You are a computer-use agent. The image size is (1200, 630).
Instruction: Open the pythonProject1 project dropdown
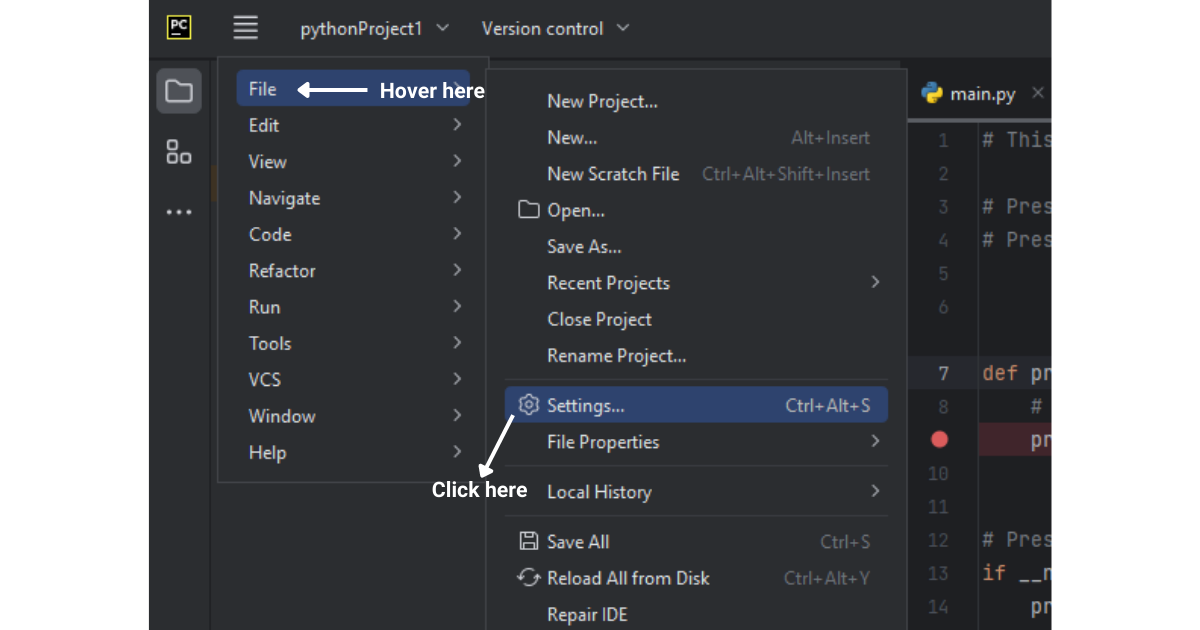coord(375,29)
